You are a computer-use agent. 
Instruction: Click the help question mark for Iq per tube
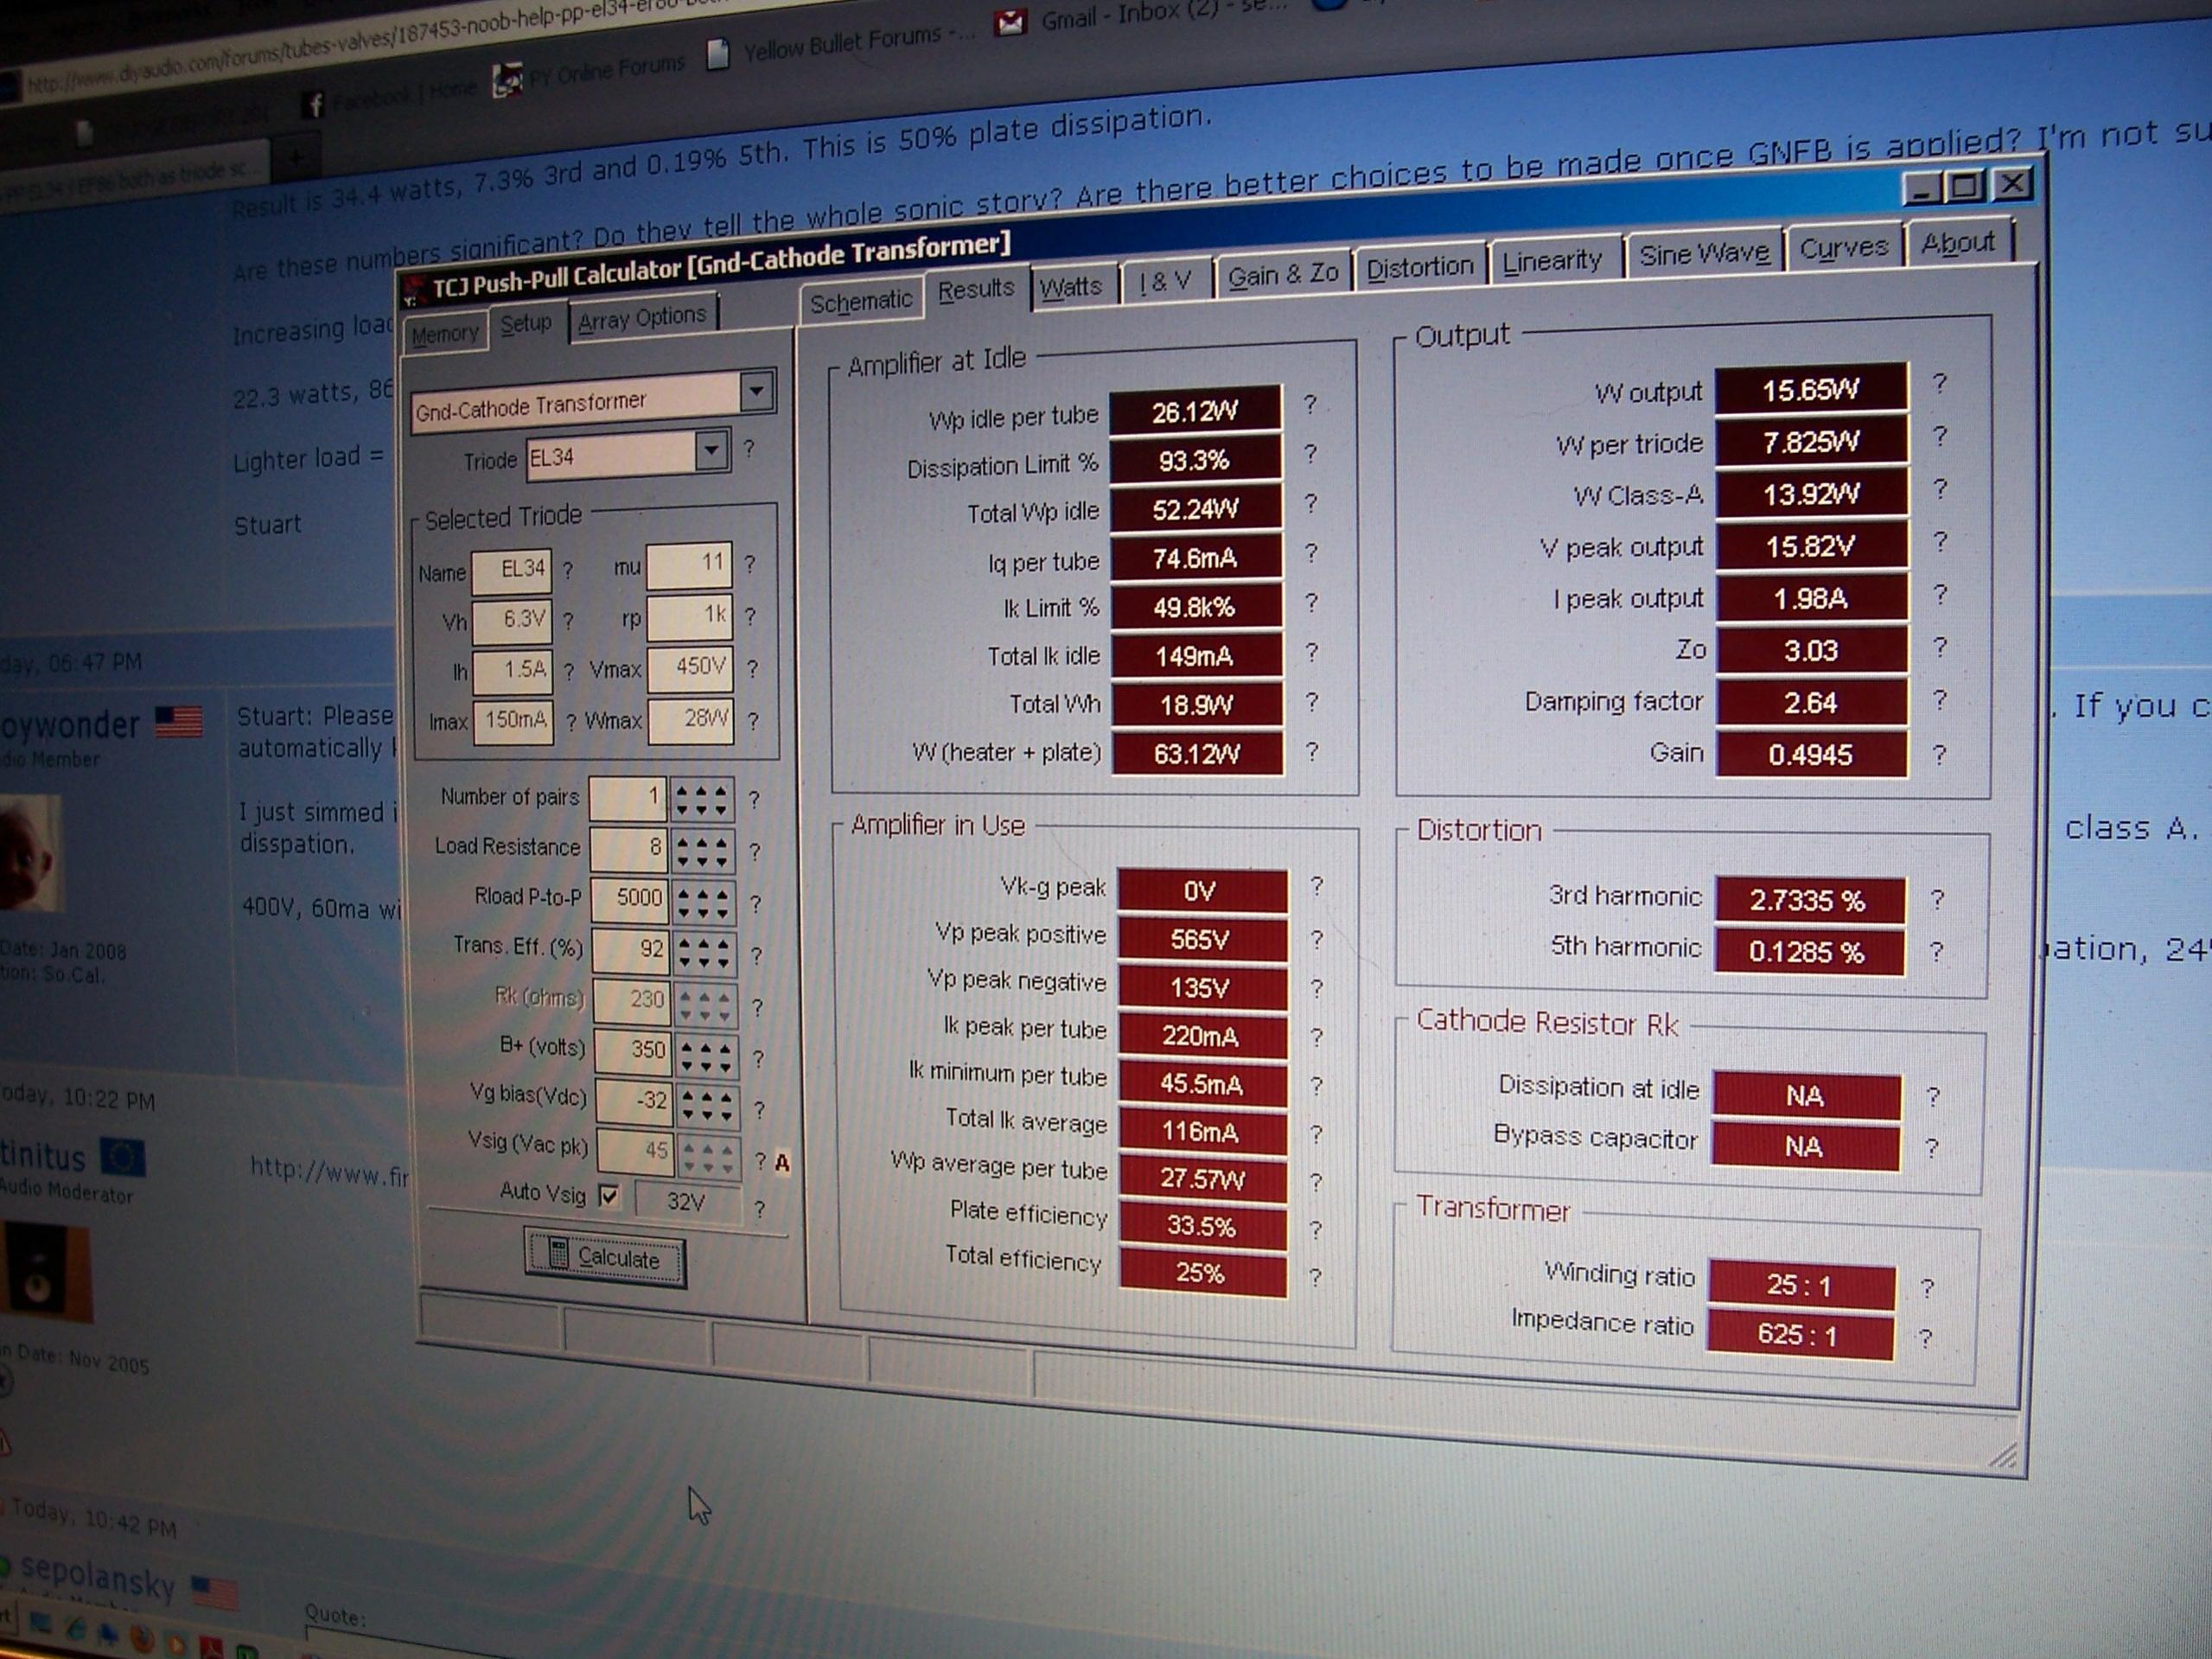[x=1311, y=553]
